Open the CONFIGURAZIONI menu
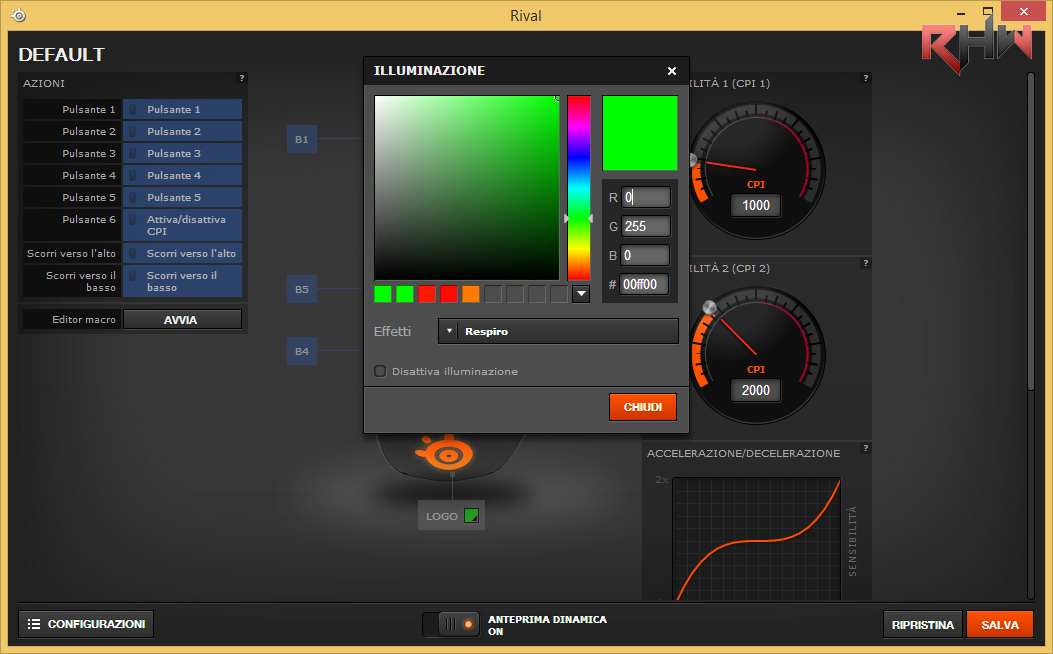Screen dimensions: 1053x654 point(86,624)
